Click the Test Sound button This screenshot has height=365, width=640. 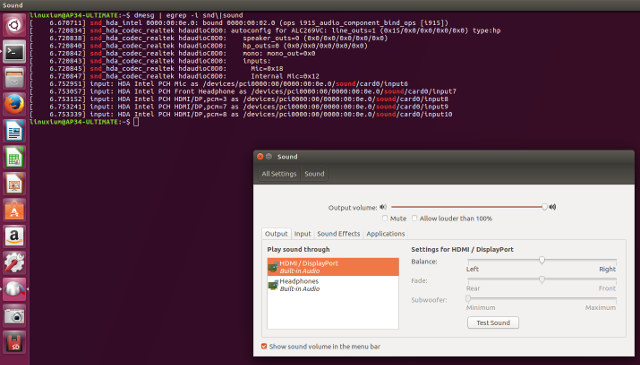(493, 323)
